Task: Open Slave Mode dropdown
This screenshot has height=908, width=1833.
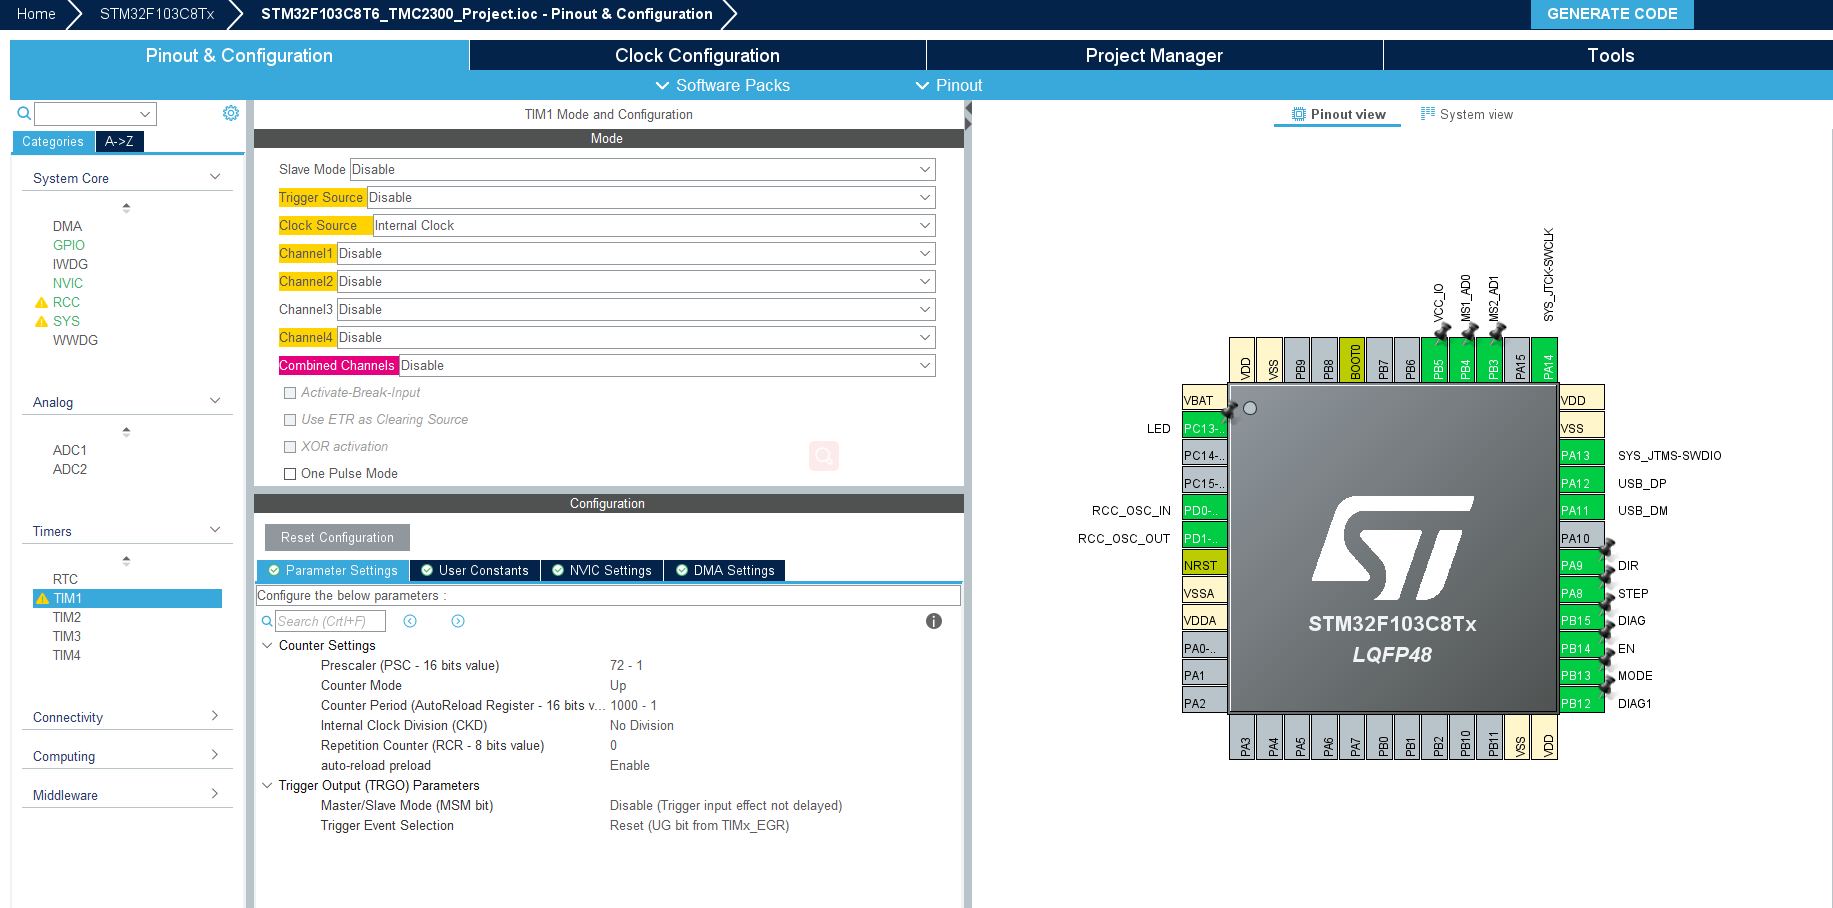Action: click(642, 170)
